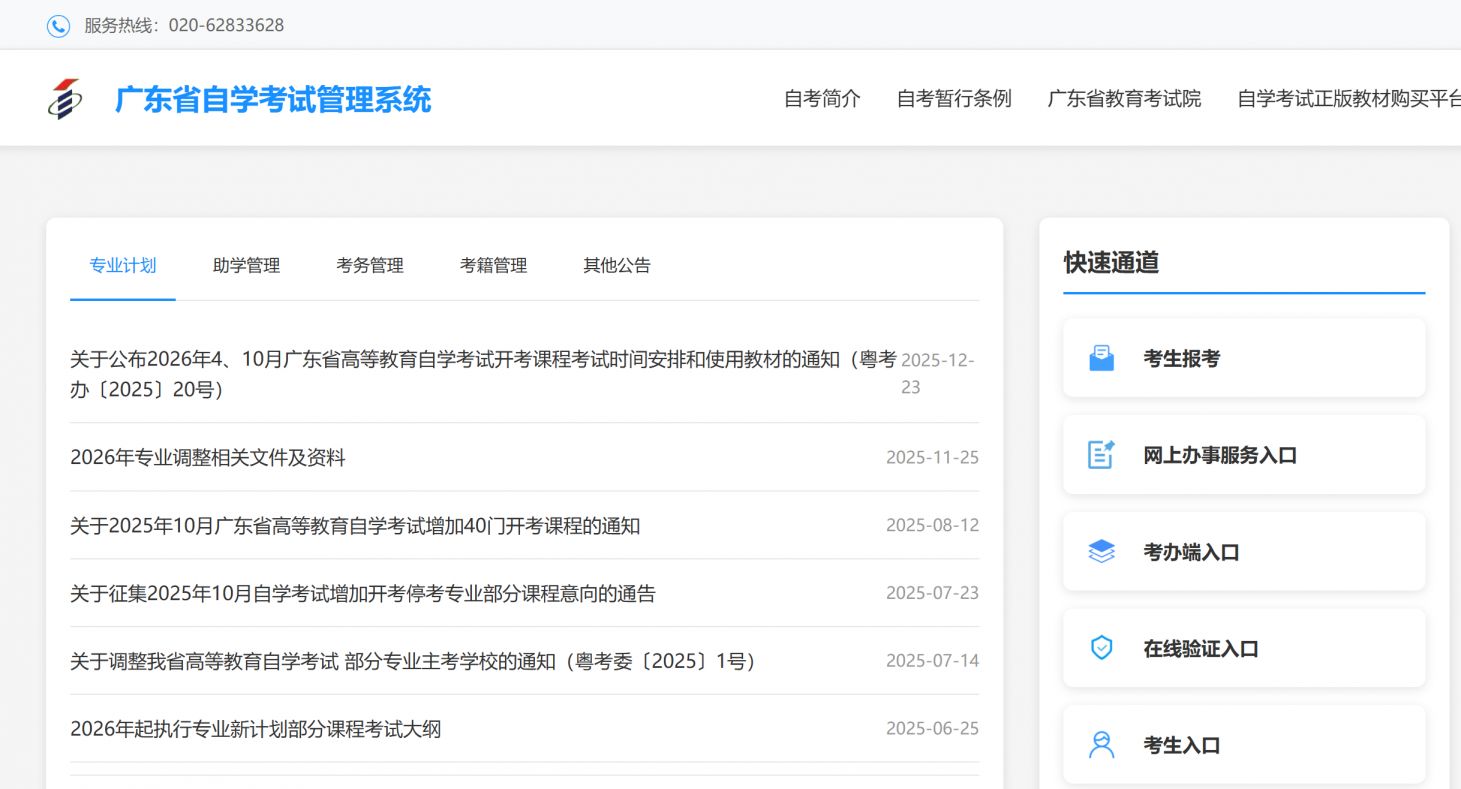The height and width of the screenshot is (789, 1461).
Task: Open 2026年专业调整相关文件及资料 notice
Action: (208, 458)
